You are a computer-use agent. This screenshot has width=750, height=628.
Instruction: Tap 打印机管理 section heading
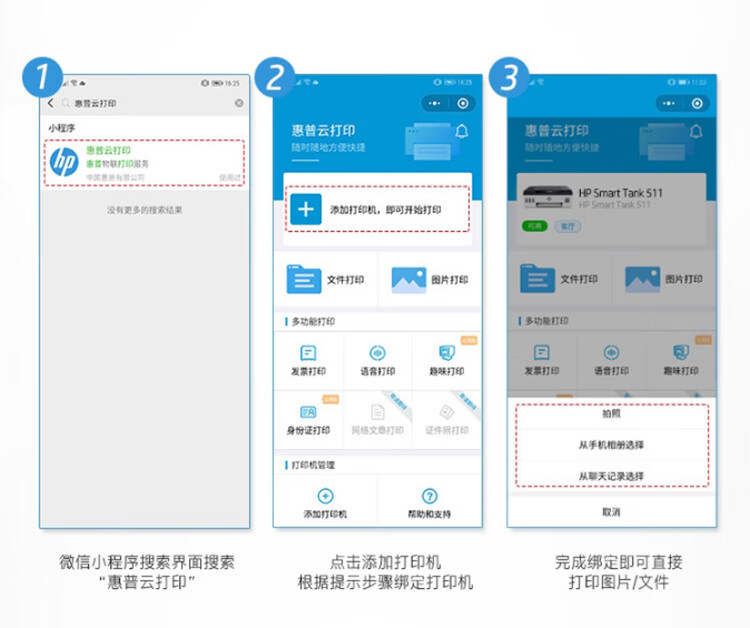point(313,465)
